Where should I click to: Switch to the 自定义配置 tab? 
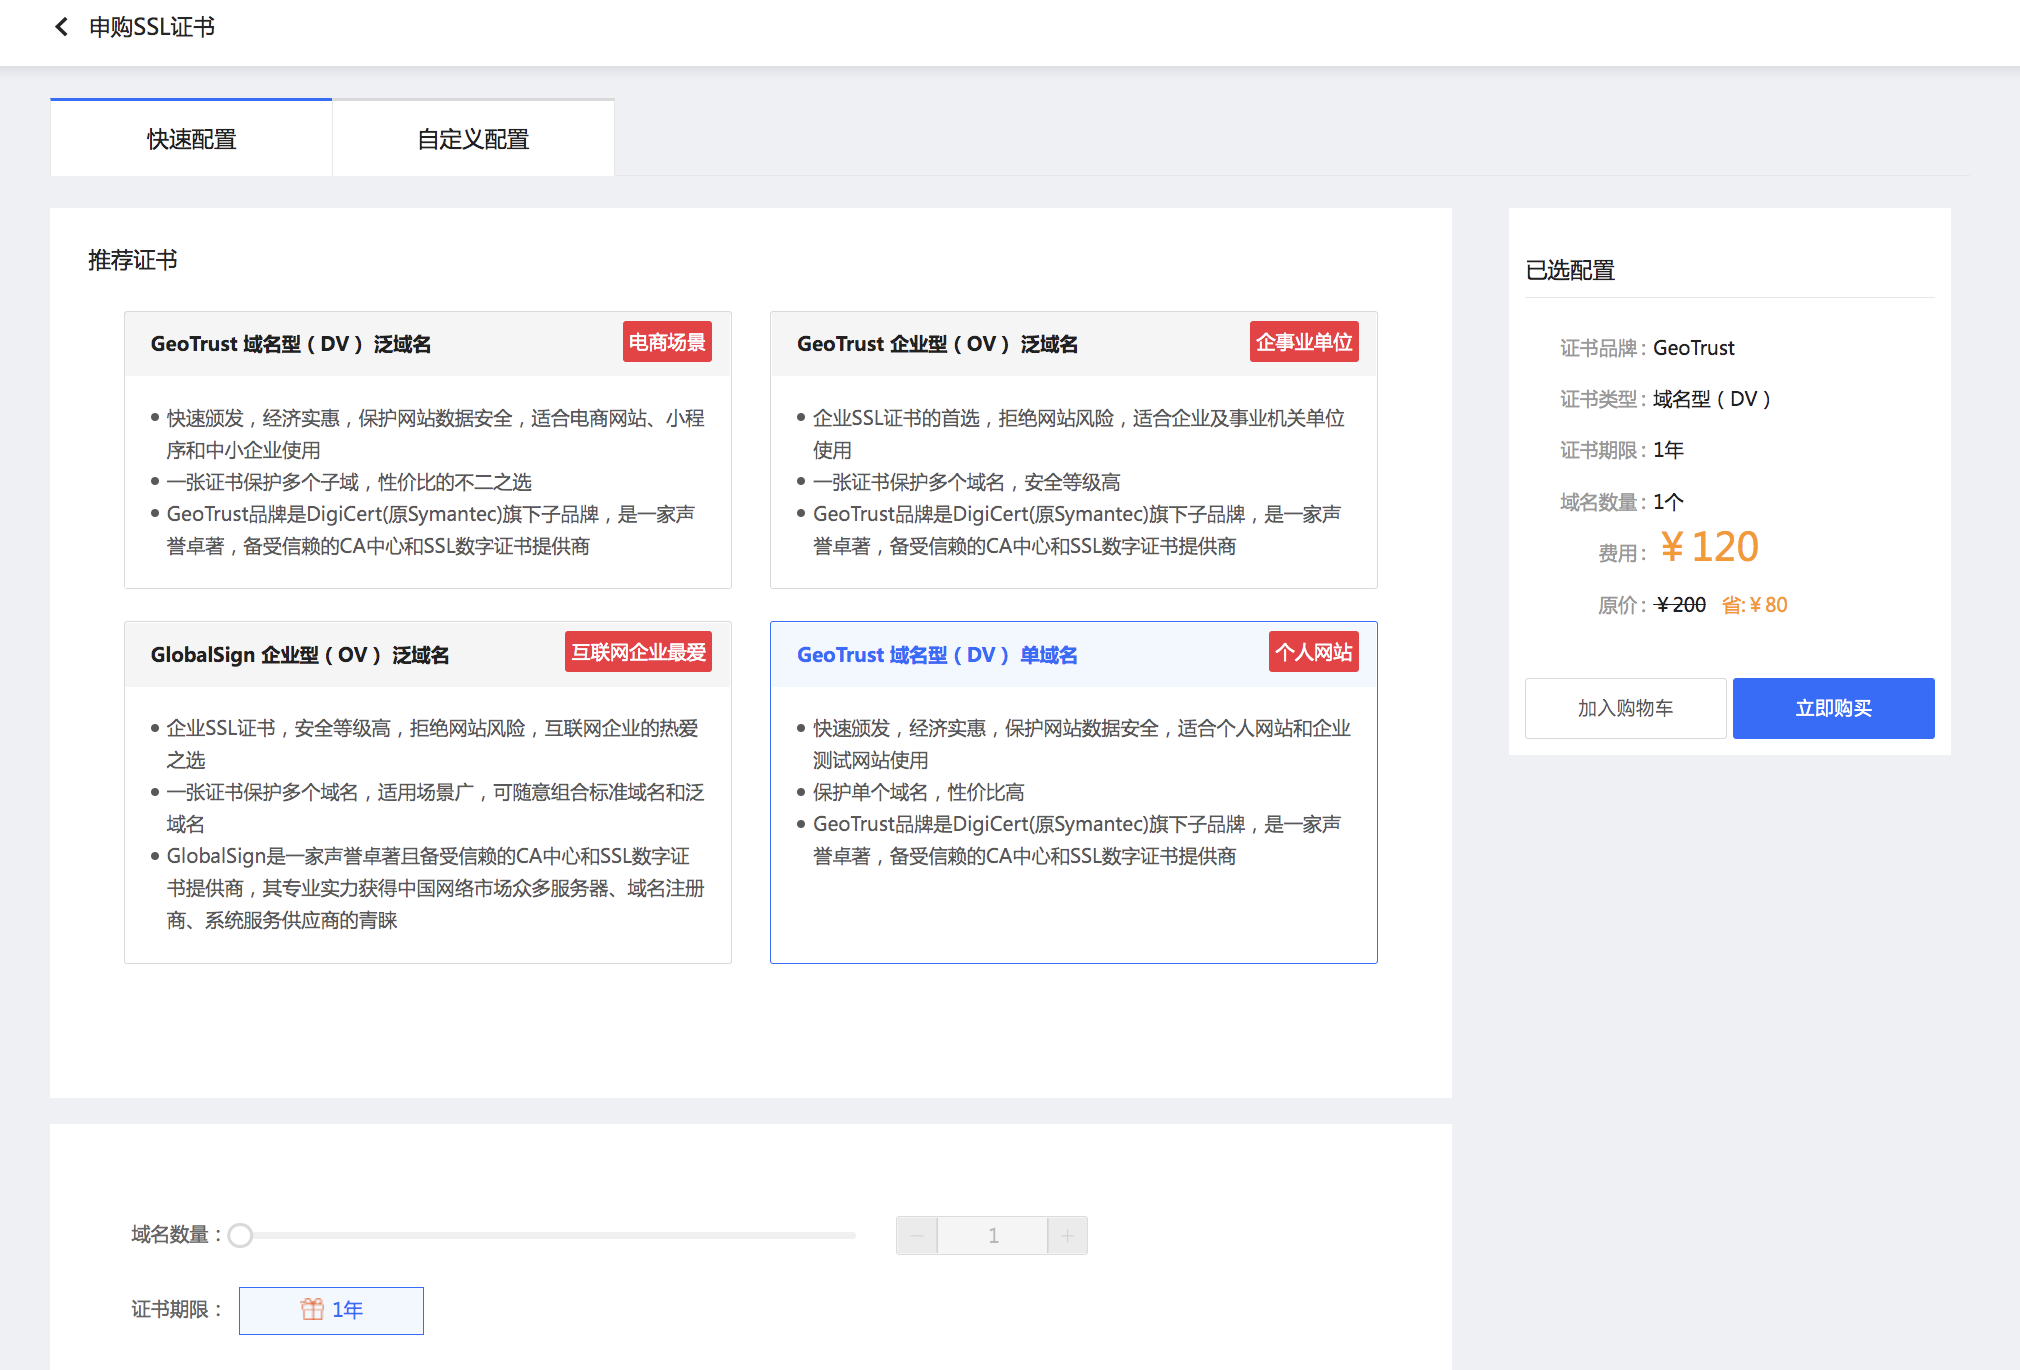(x=473, y=139)
